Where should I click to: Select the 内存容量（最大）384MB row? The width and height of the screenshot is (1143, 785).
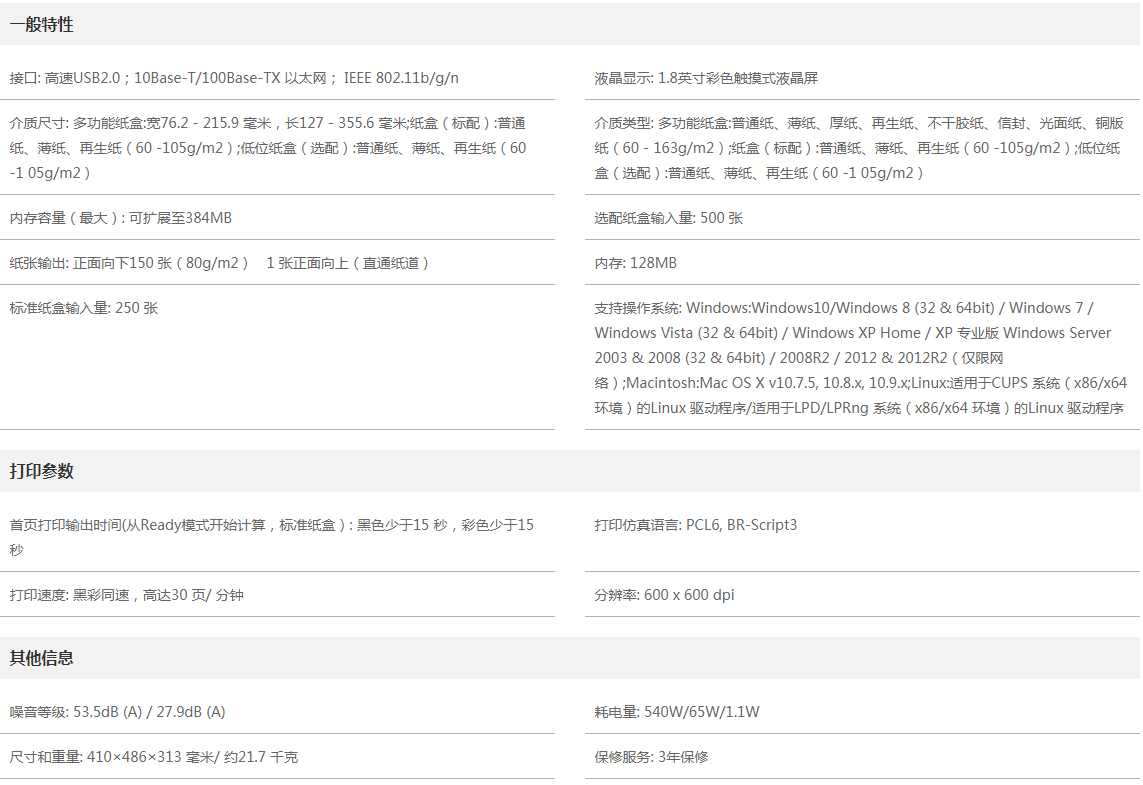121,218
